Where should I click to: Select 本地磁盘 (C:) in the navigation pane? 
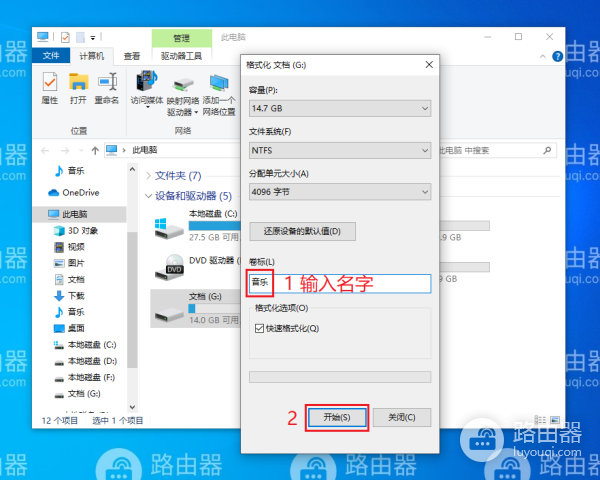[x=85, y=344]
